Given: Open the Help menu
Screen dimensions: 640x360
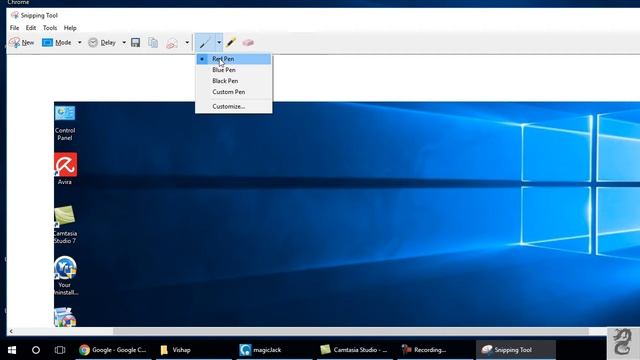Looking at the screenshot, I should pyautogui.click(x=70, y=28).
